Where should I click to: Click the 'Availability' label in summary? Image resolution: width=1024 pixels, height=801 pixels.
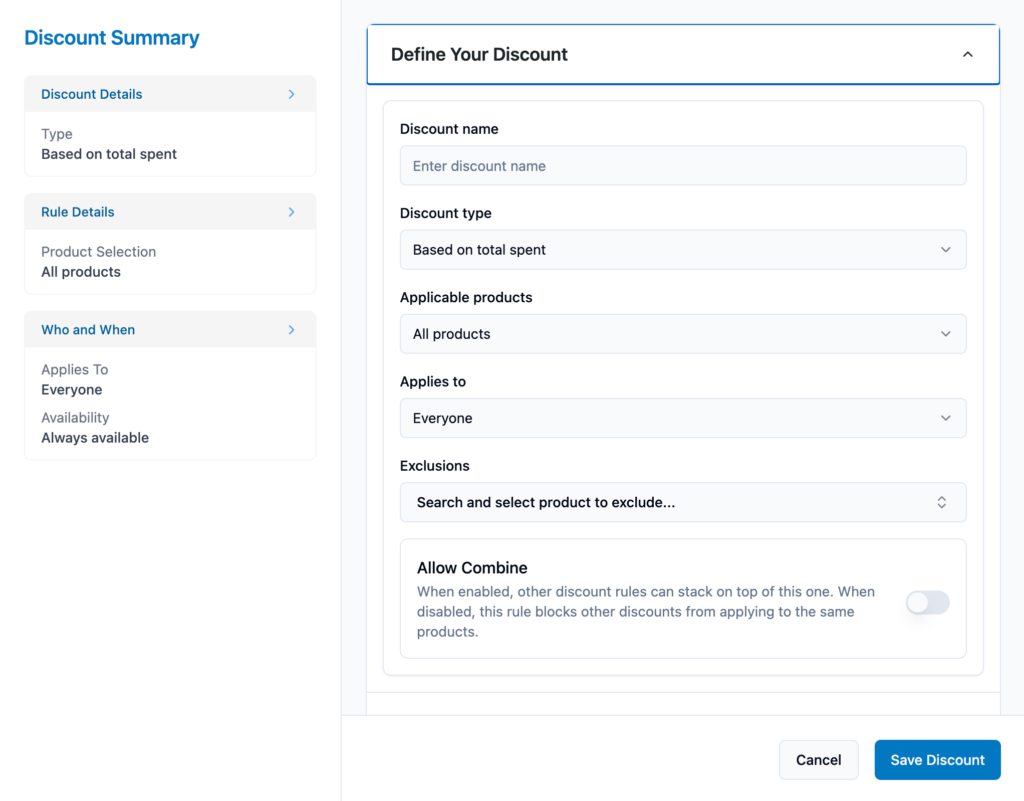(75, 418)
